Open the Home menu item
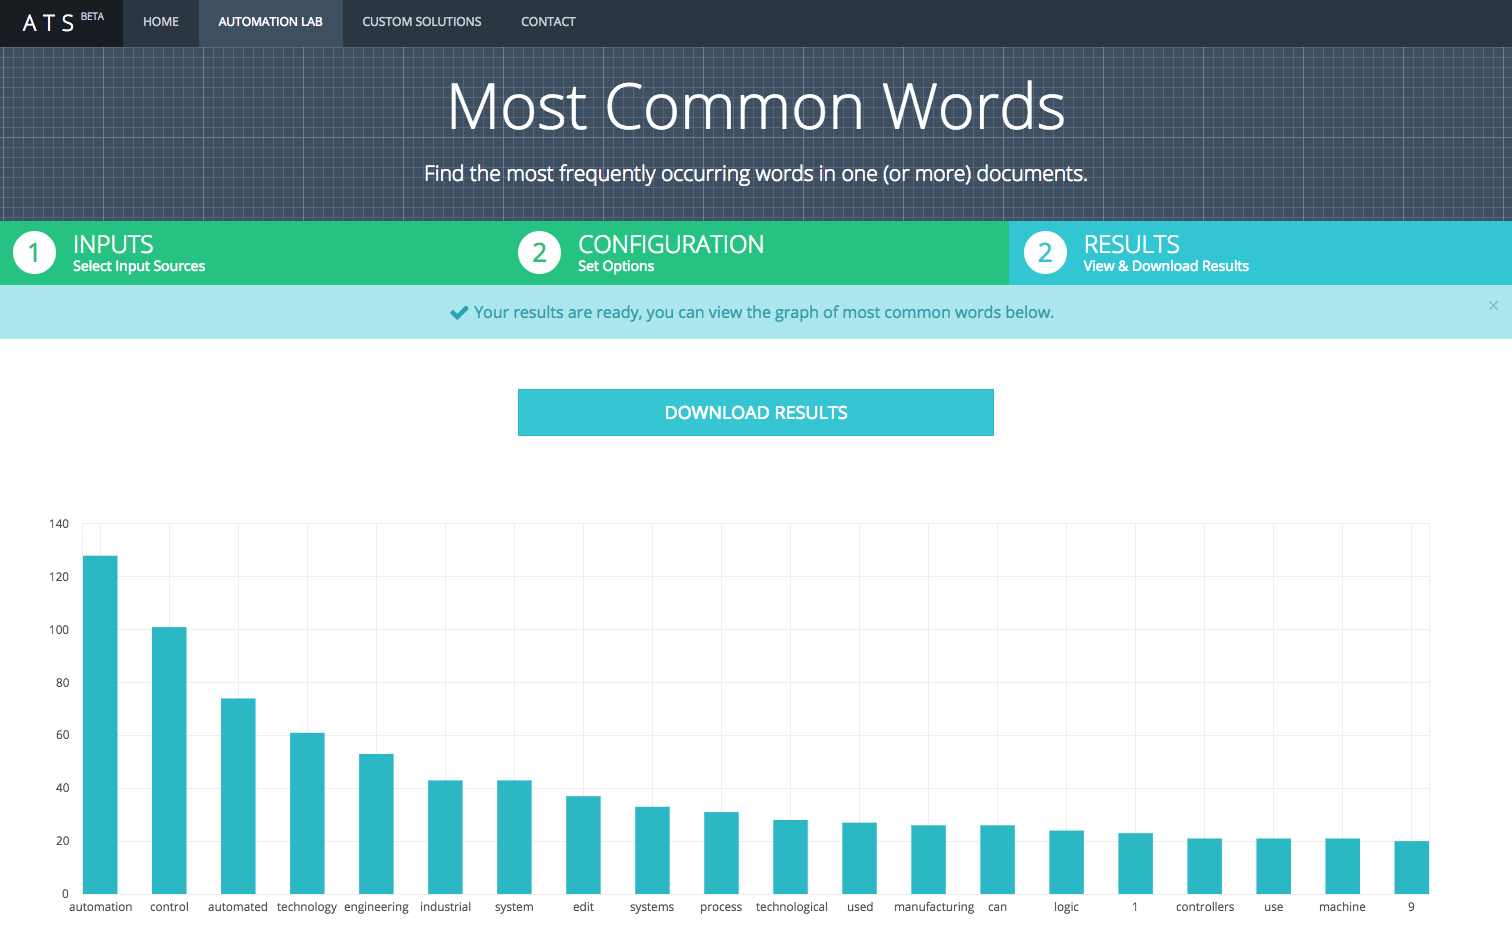1512x940 pixels. (161, 22)
